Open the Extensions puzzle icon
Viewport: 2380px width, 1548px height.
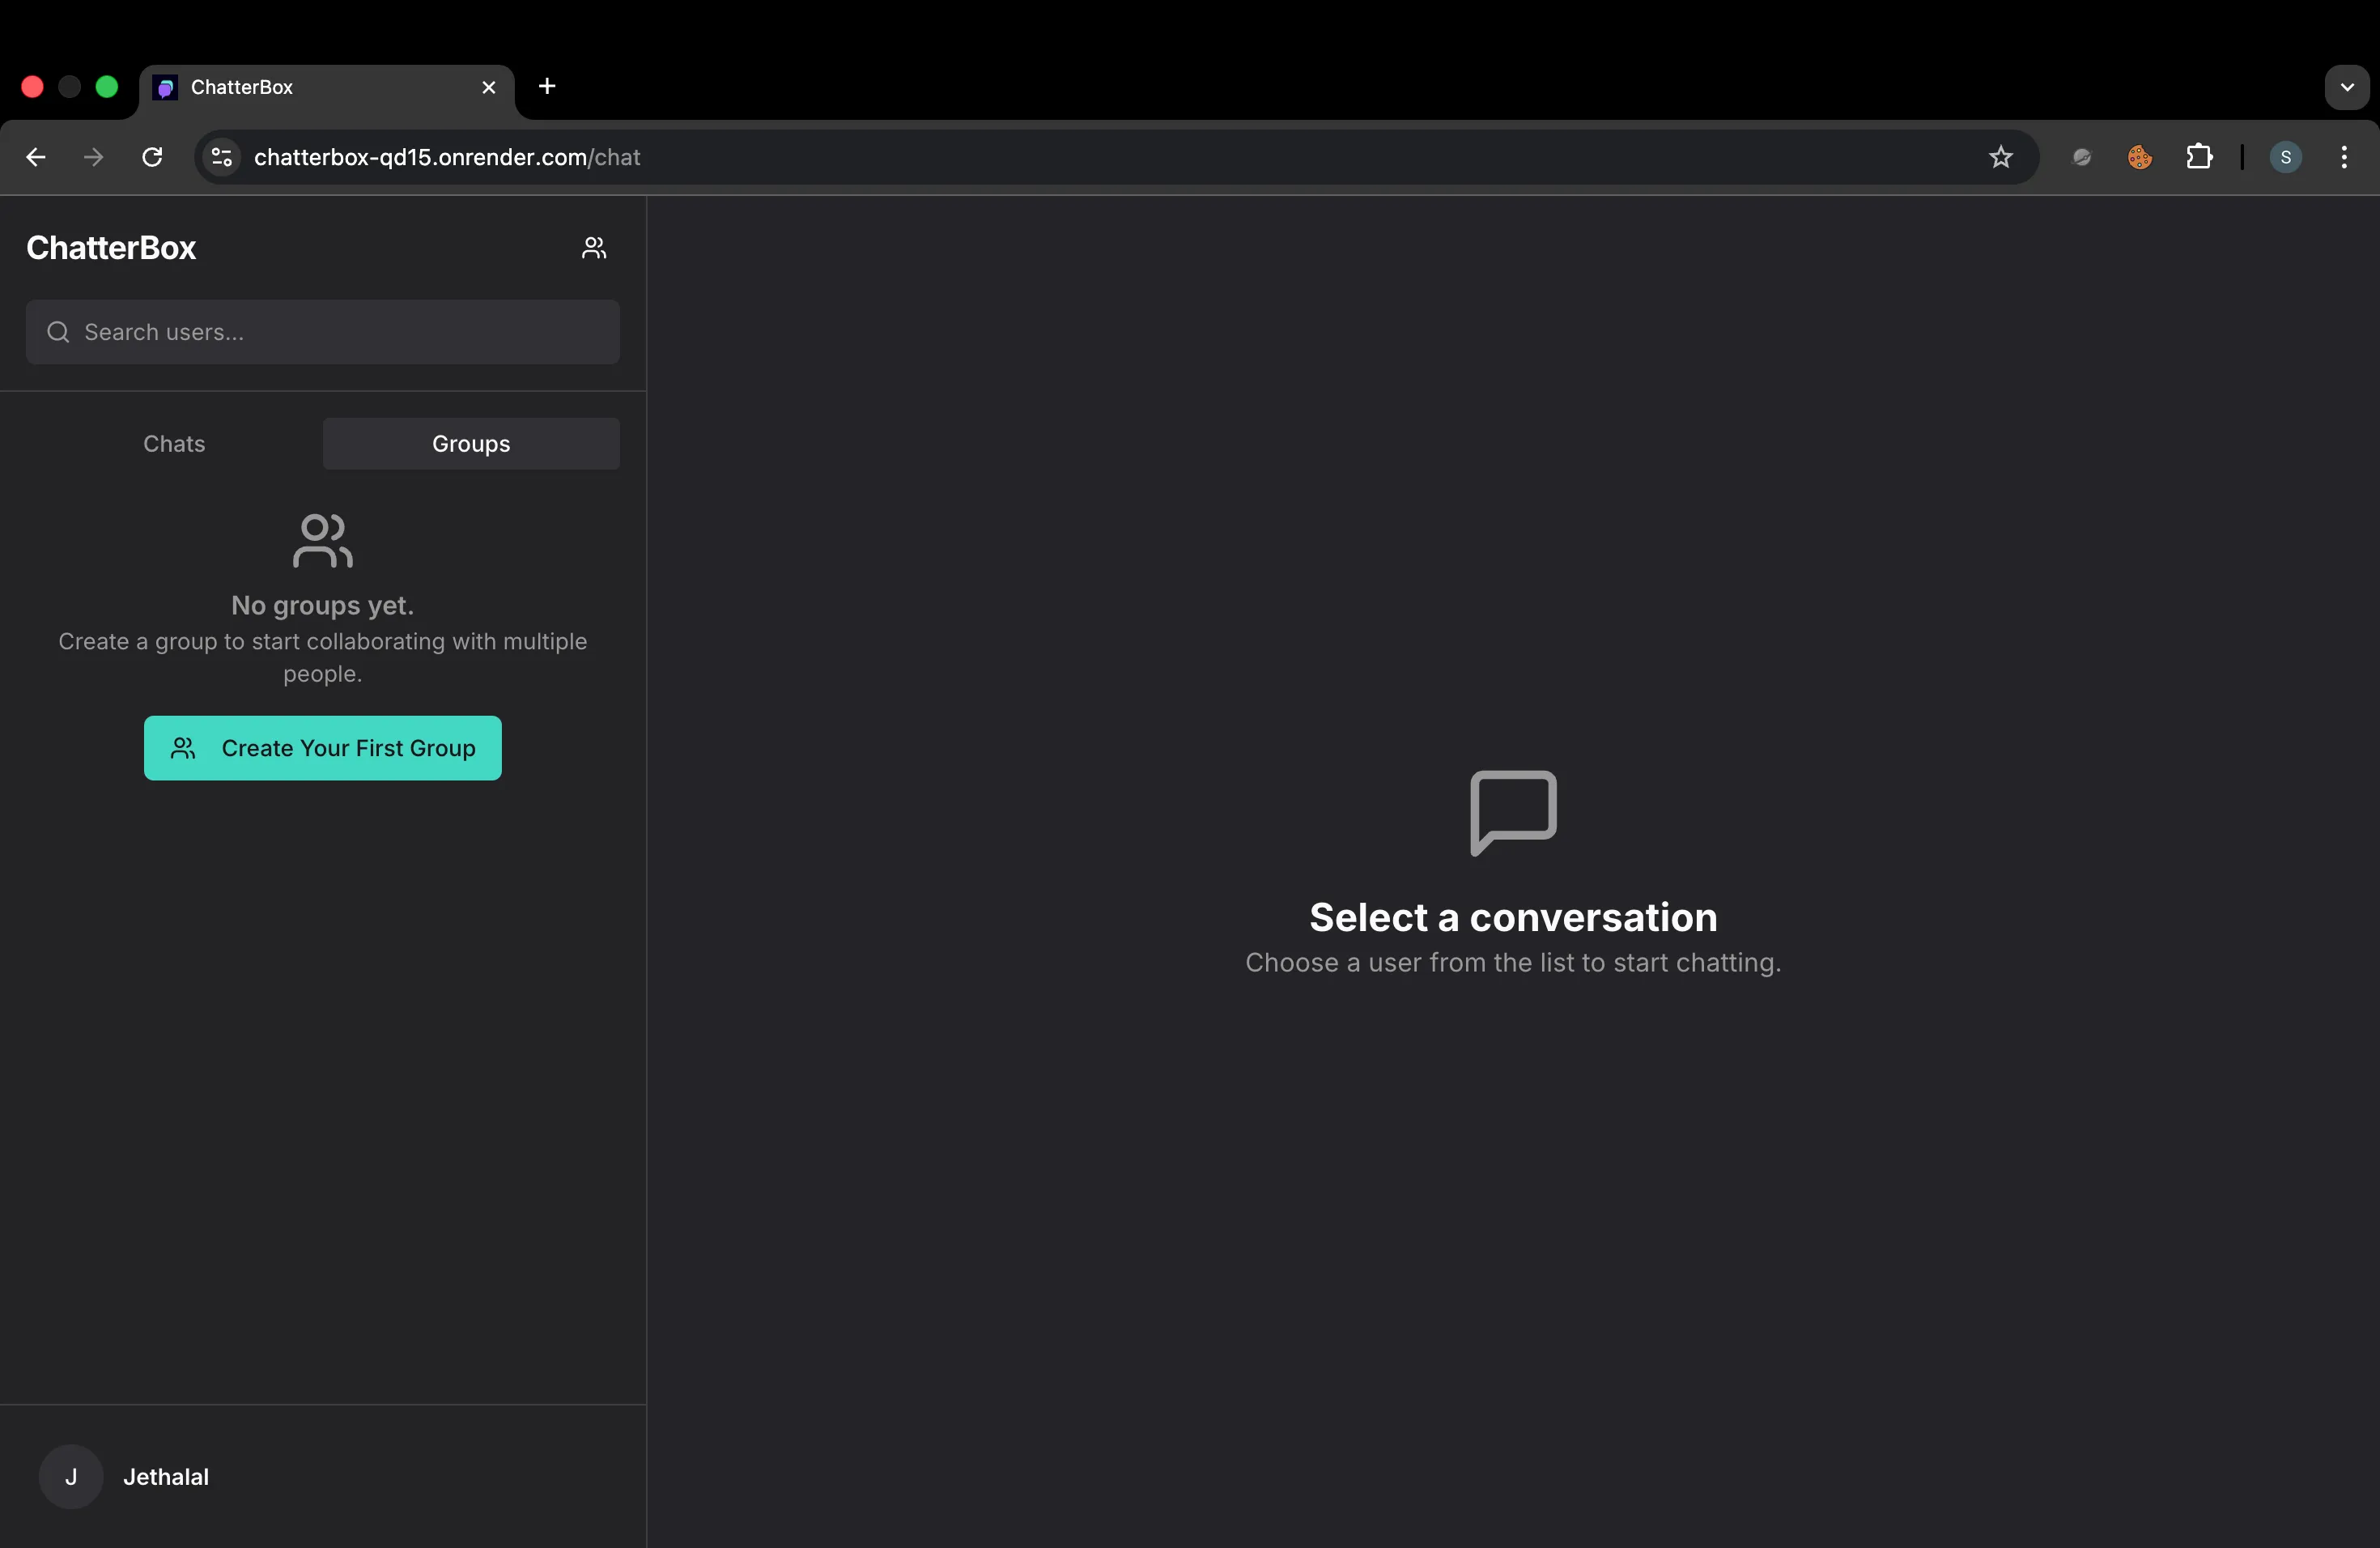[2199, 157]
